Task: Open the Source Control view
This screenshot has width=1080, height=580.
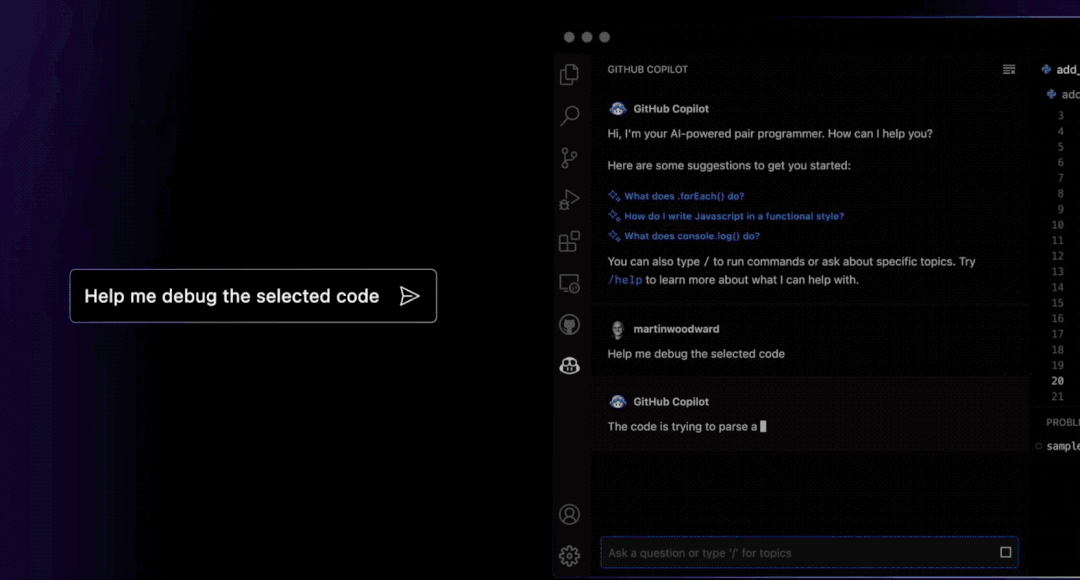Action: (x=570, y=158)
